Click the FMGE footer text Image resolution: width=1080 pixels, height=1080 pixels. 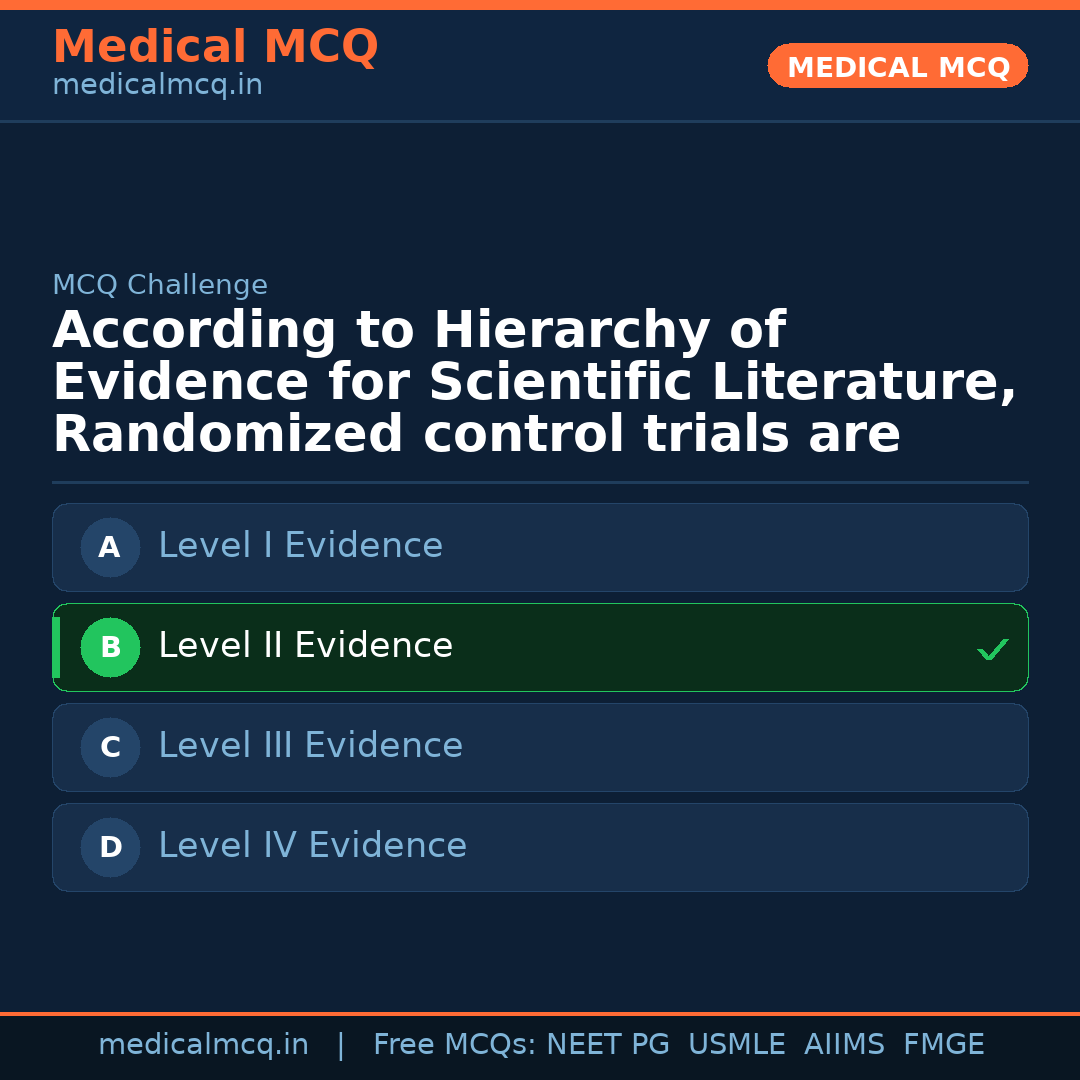[943, 1045]
